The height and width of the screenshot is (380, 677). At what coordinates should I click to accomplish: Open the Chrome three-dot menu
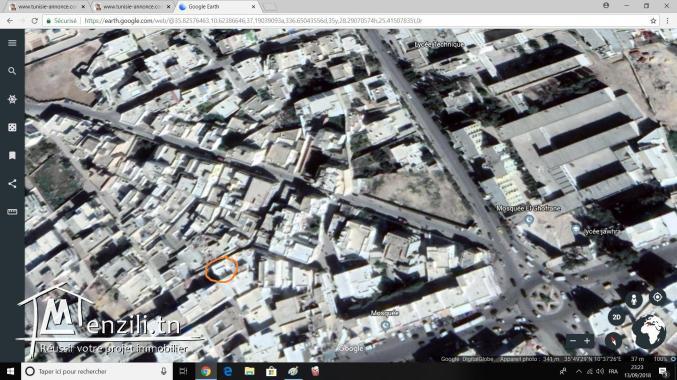tap(668, 21)
